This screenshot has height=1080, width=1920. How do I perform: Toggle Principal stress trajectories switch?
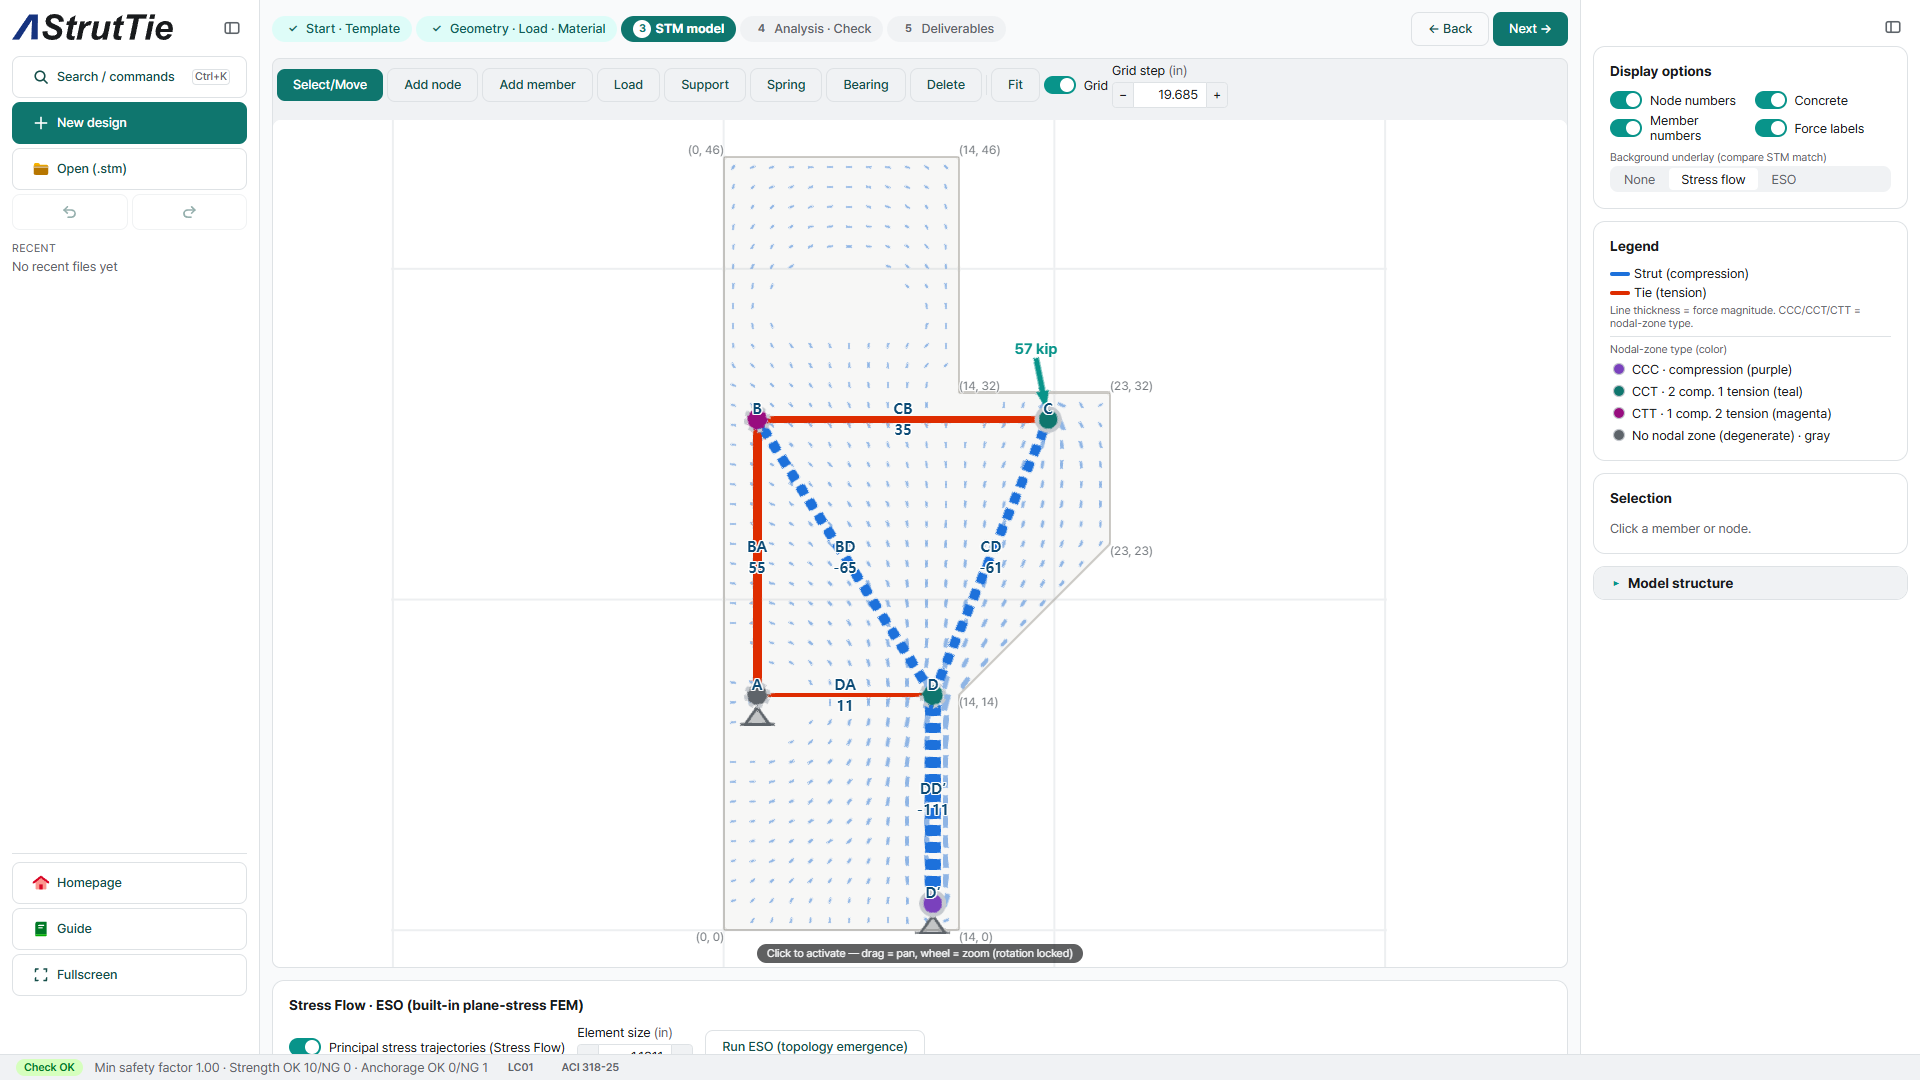pyautogui.click(x=305, y=1046)
